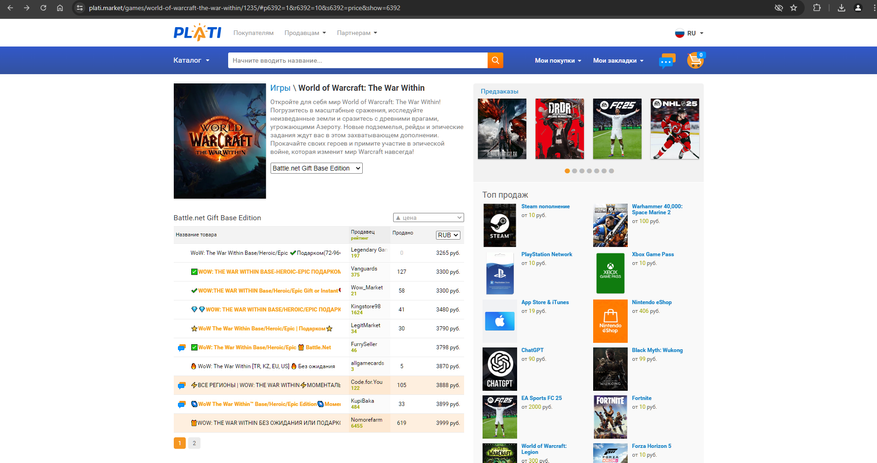Open the Nomorefarm offer row at 3999 руб.
877x463 pixels.
[319, 423]
